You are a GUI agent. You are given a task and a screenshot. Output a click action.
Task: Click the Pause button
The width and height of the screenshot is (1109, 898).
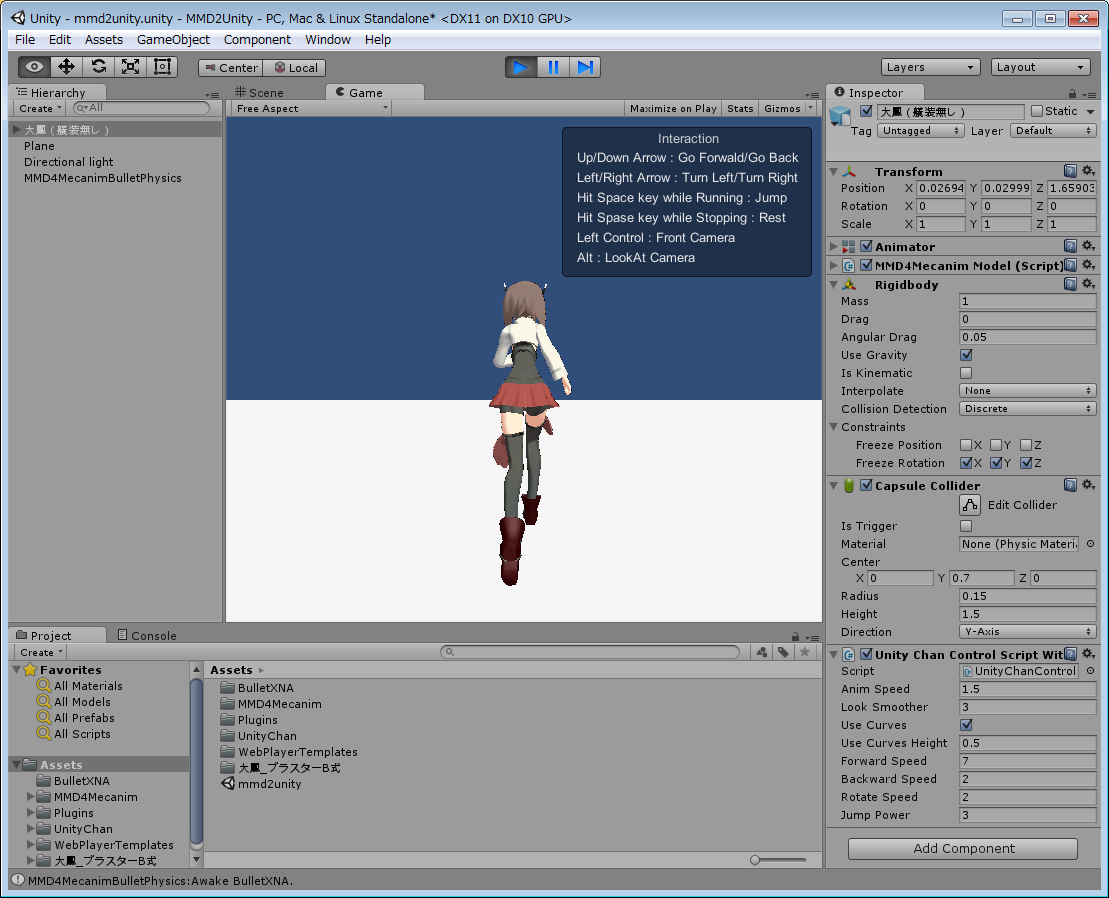[x=553, y=67]
